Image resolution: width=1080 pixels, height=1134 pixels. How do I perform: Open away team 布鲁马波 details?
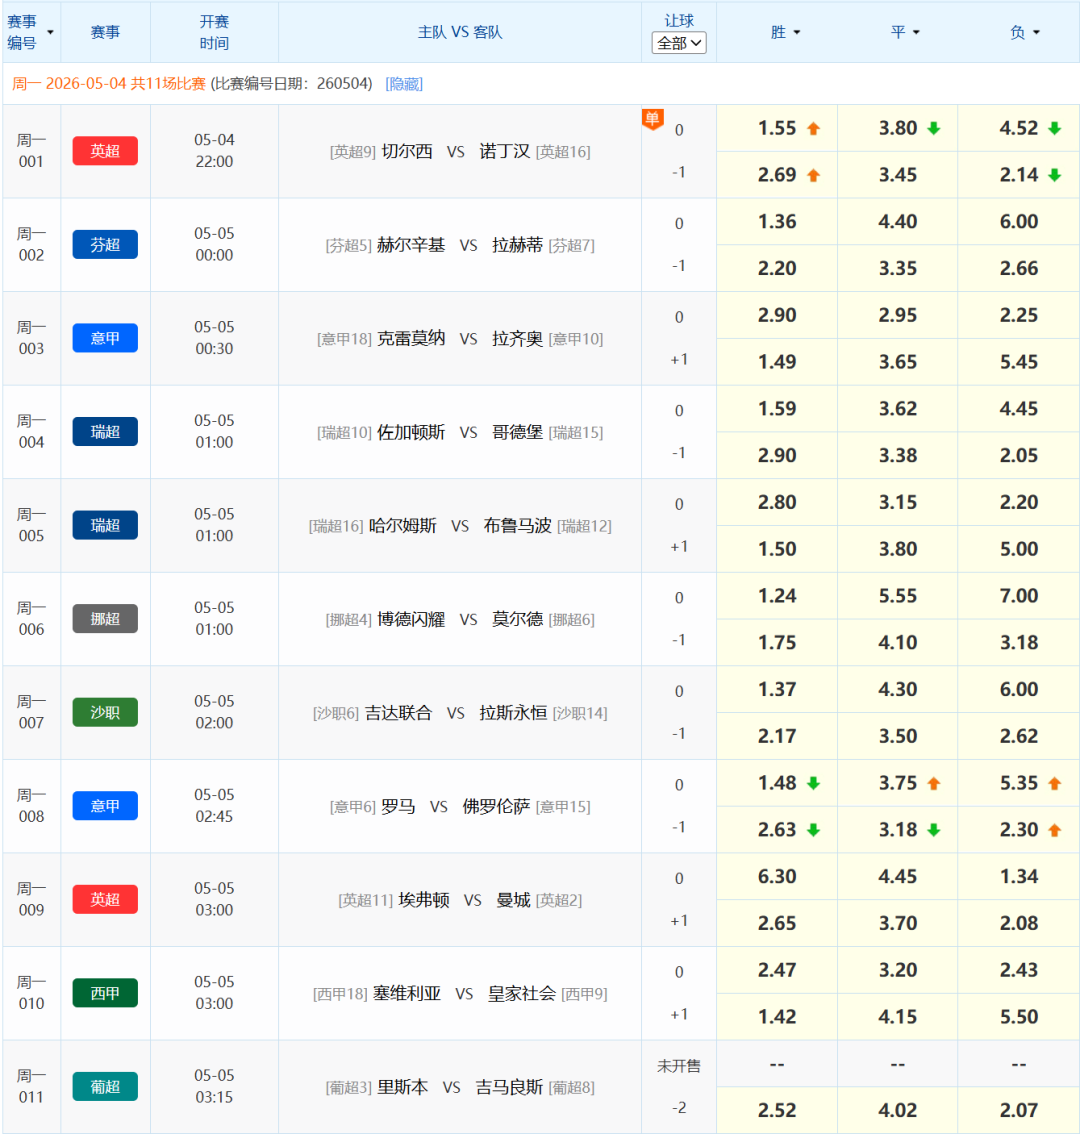click(517, 526)
